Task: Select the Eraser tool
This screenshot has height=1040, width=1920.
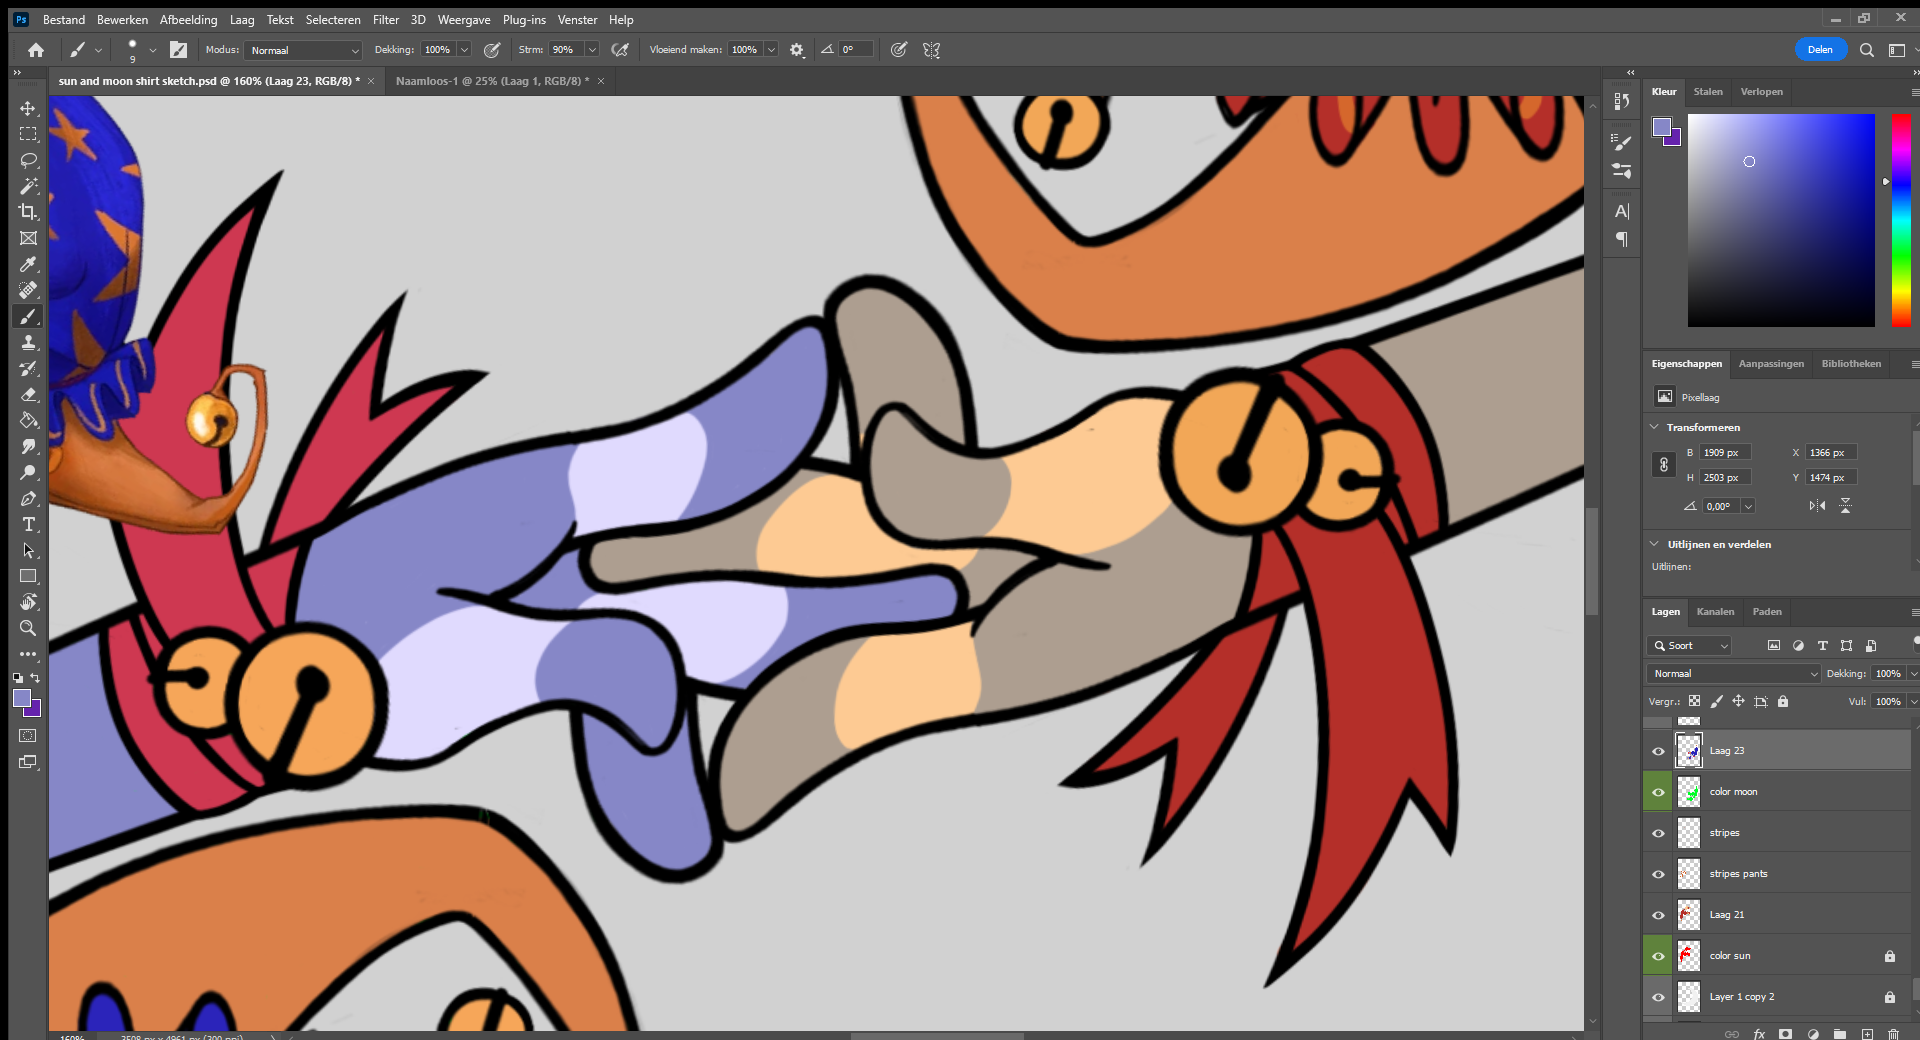Action: pos(28,394)
